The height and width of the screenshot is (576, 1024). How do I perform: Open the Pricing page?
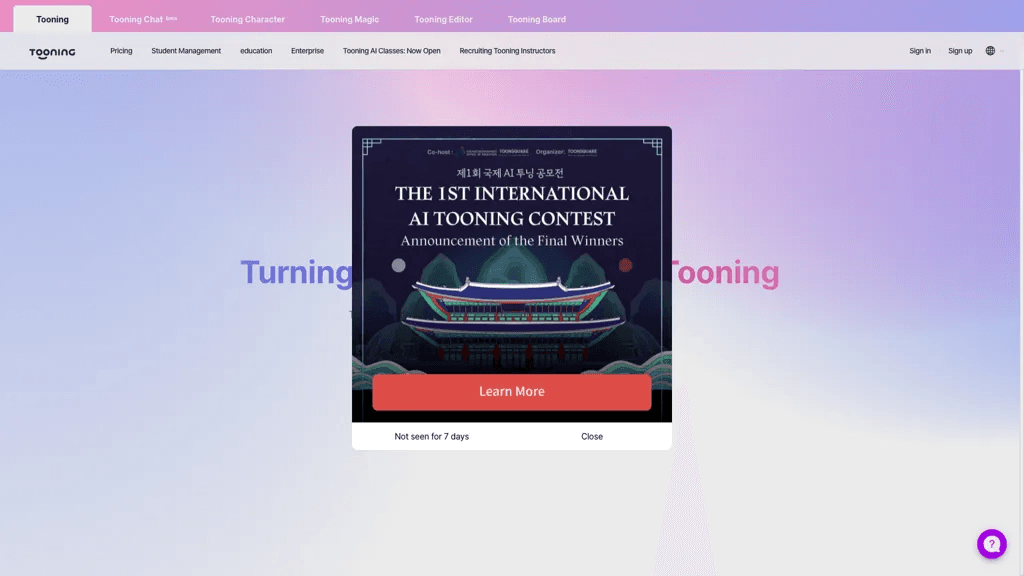pyautogui.click(x=121, y=51)
